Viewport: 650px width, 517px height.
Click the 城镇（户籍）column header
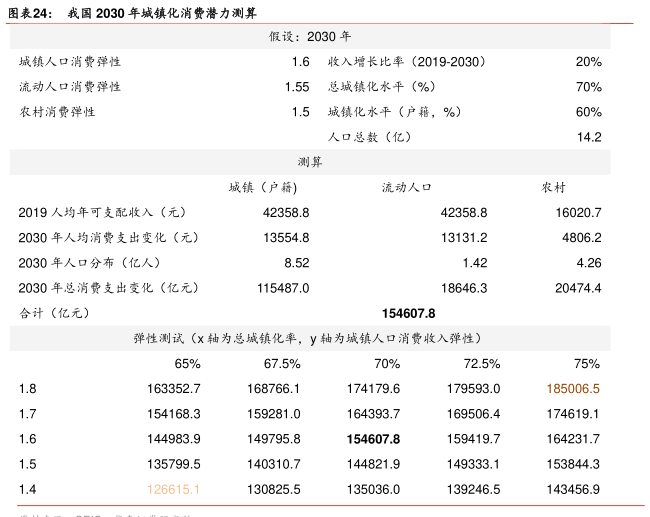pyautogui.click(x=264, y=187)
